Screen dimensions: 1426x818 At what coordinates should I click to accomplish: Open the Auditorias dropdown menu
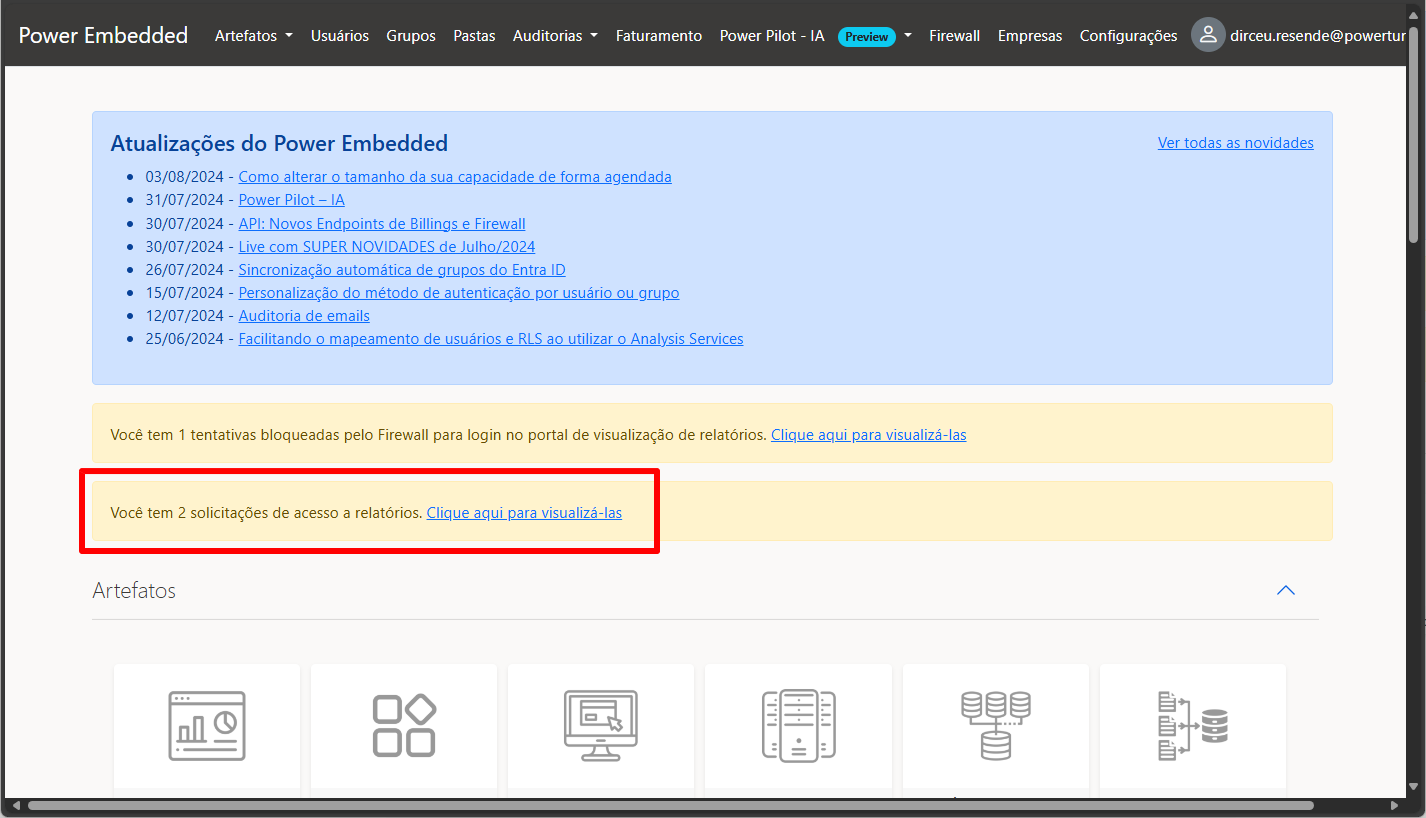pyautogui.click(x=555, y=35)
